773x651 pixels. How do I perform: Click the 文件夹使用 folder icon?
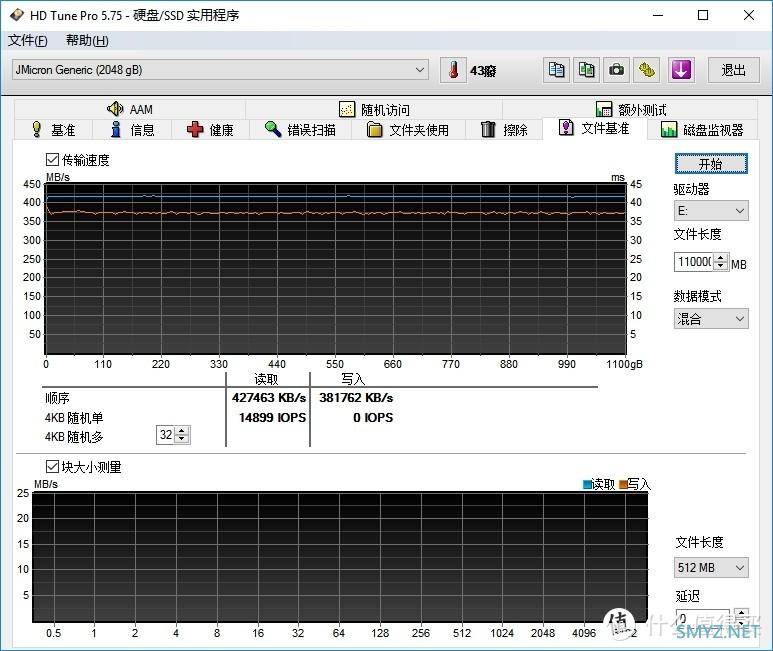pos(375,130)
